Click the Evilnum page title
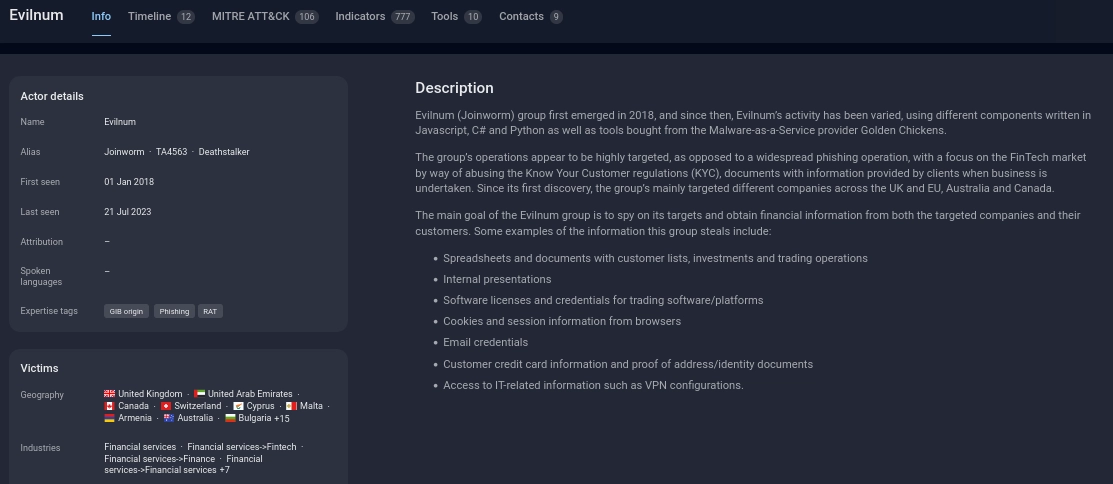1113x484 pixels. [x=36, y=15]
